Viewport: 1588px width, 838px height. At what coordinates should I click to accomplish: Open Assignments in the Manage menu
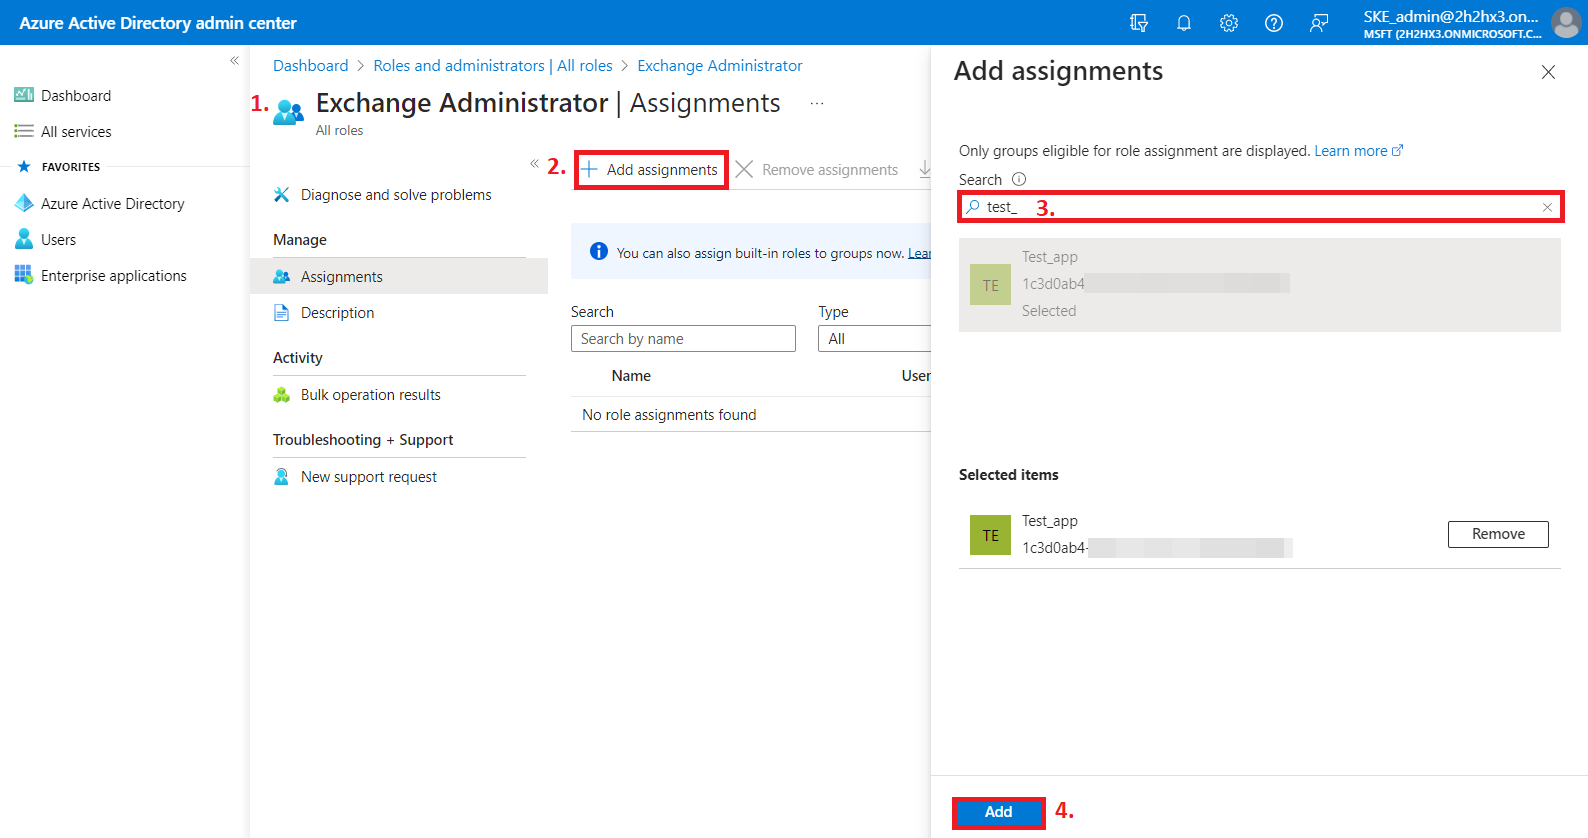click(341, 277)
